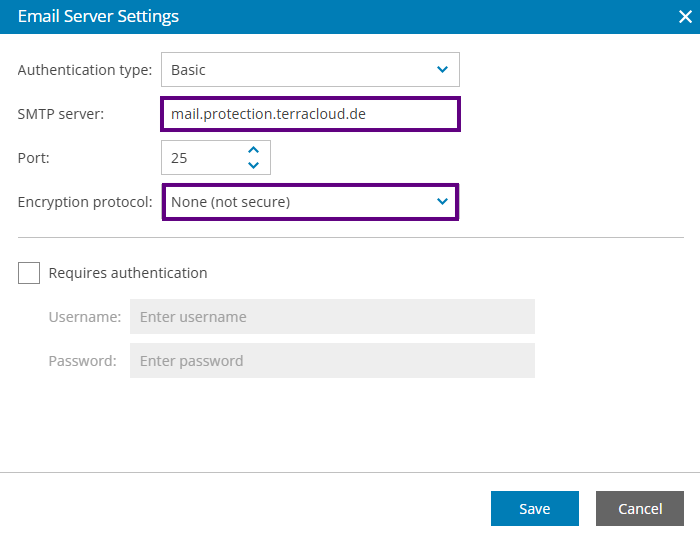Open the Encryption protocol dropdown
Screen dimensions: 700x541
[310, 202]
